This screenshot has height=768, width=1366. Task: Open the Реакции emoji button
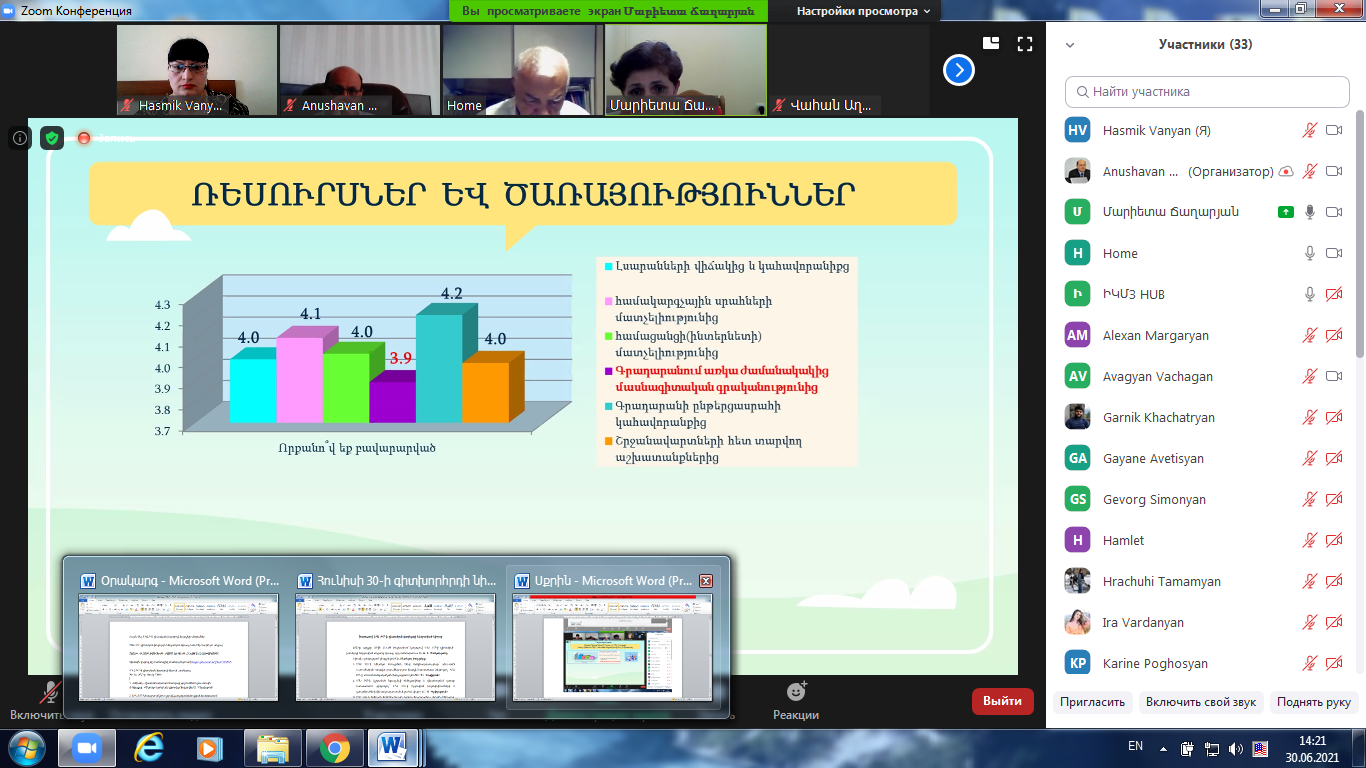tap(796, 701)
